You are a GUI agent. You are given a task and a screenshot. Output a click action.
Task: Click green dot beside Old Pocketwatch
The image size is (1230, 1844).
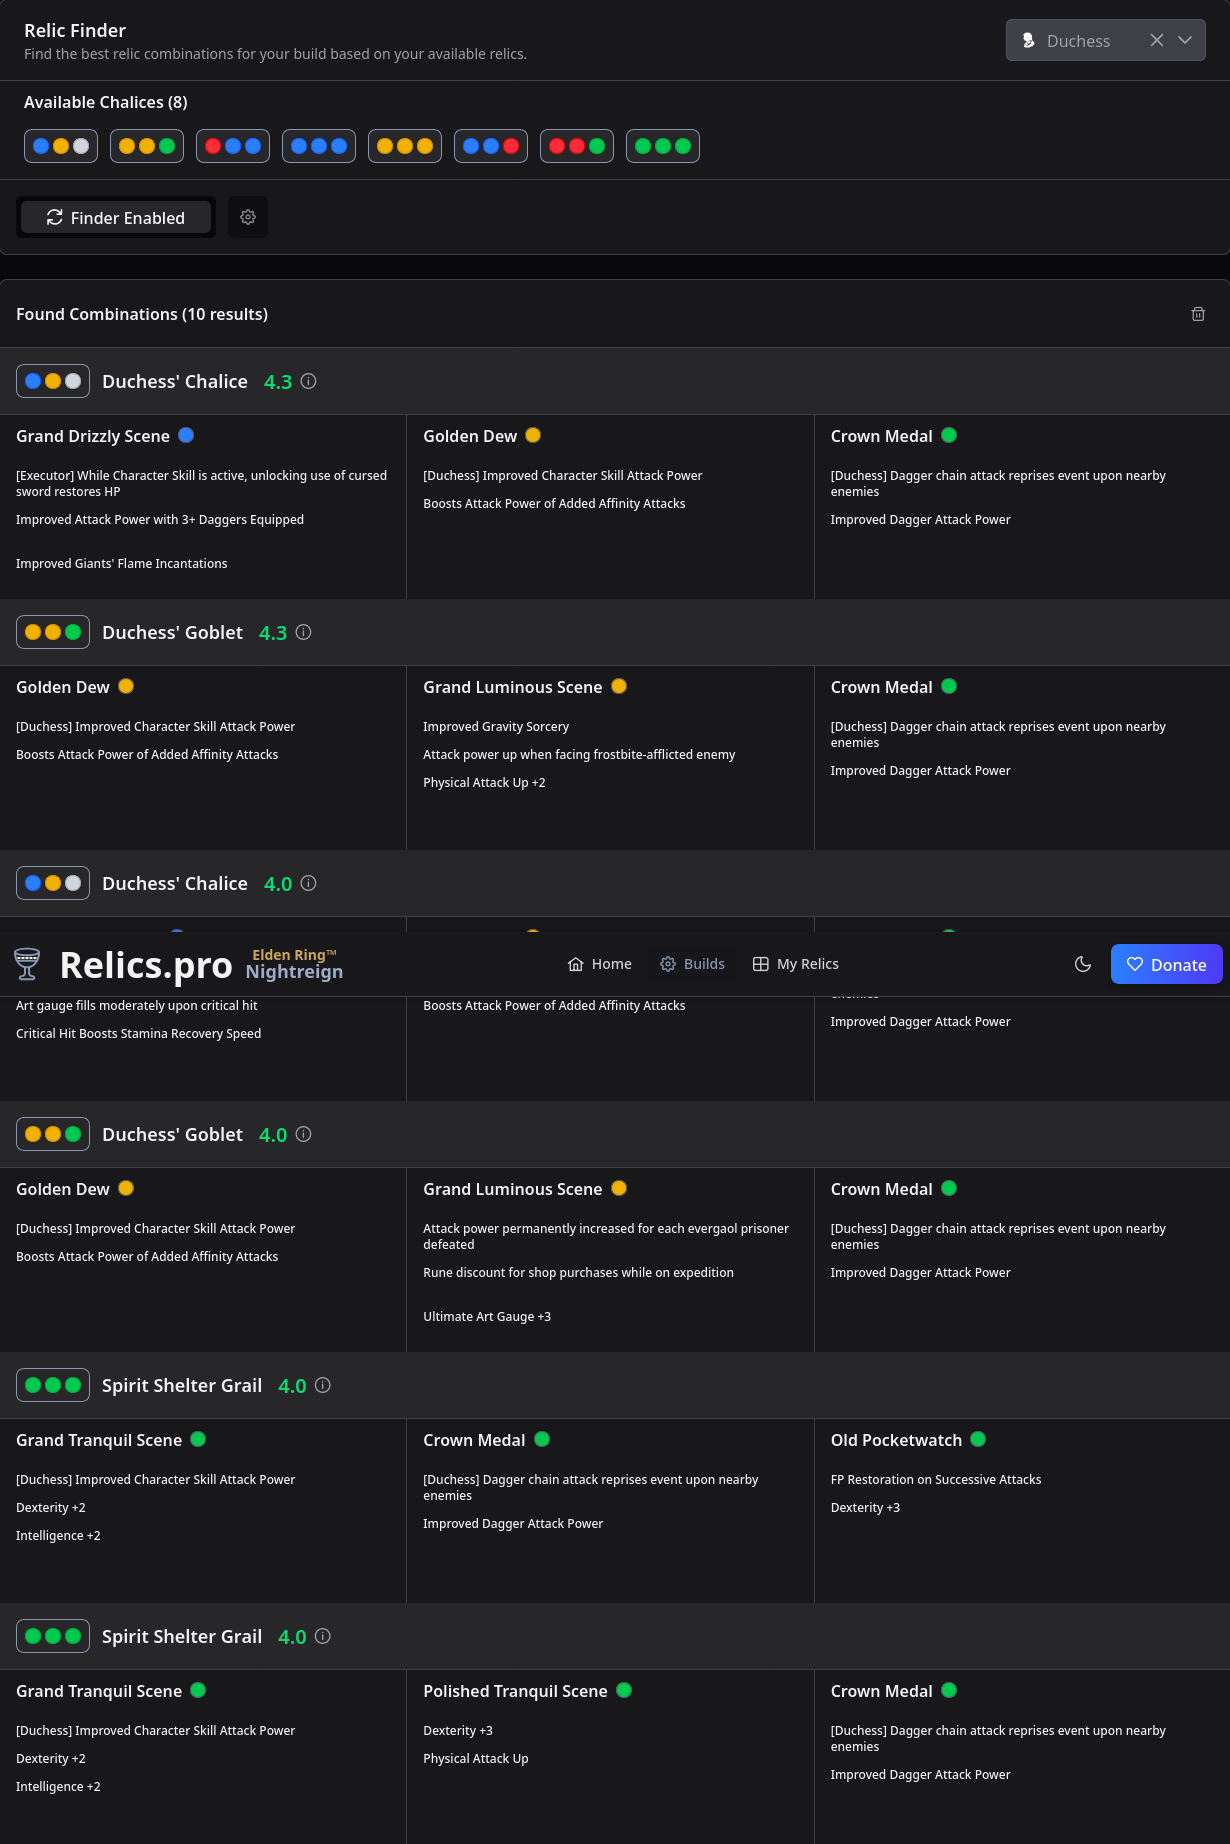click(x=978, y=1439)
